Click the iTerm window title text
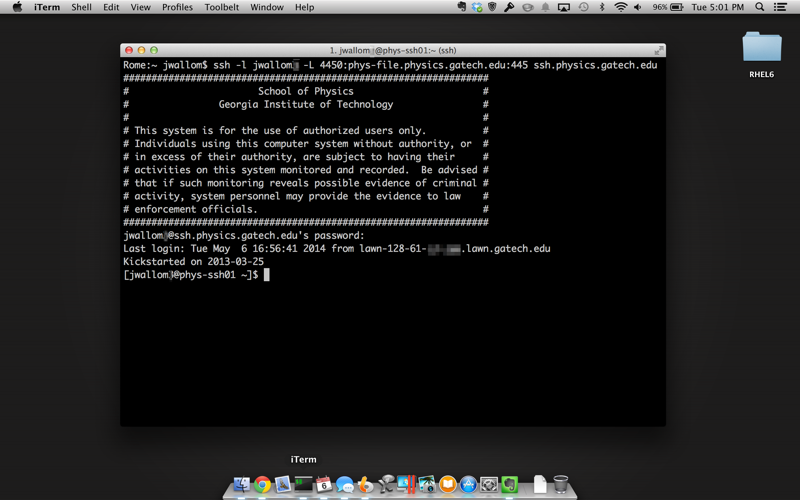The image size is (800, 500). click(x=393, y=50)
